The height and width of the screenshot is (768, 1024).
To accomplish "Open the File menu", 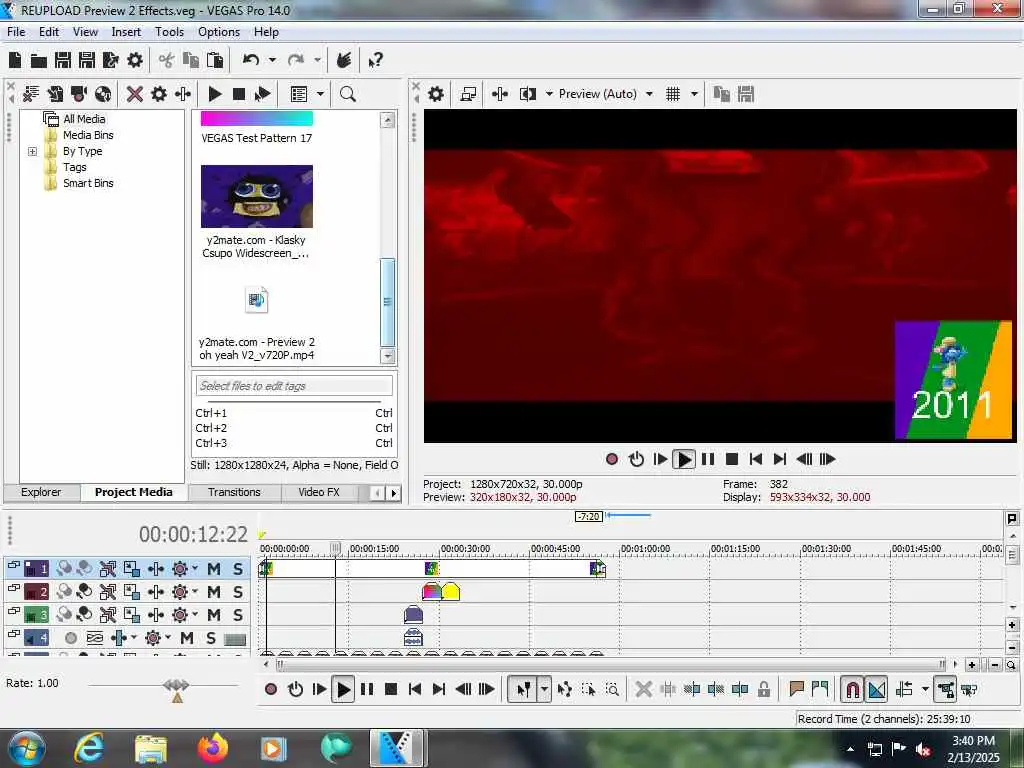I will (x=16, y=32).
